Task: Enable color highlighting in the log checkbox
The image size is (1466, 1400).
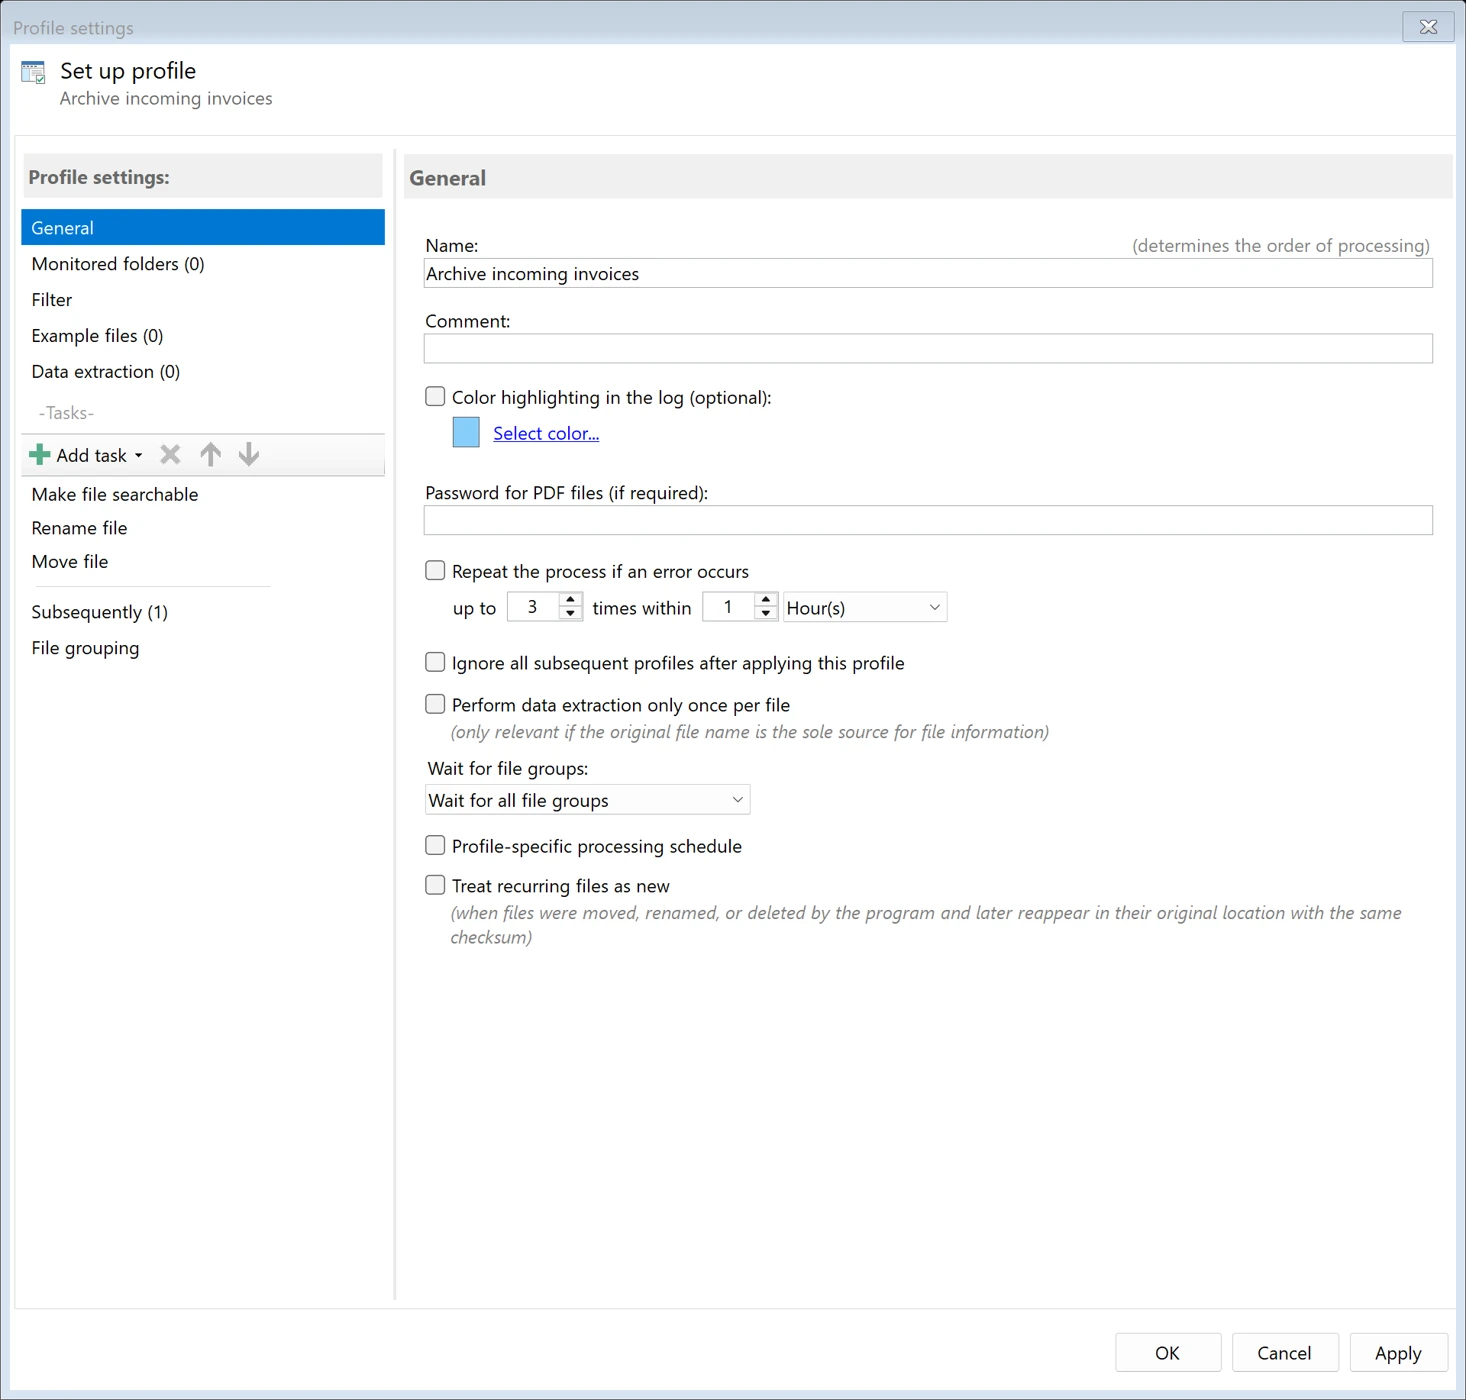Action: coord(435,397)
